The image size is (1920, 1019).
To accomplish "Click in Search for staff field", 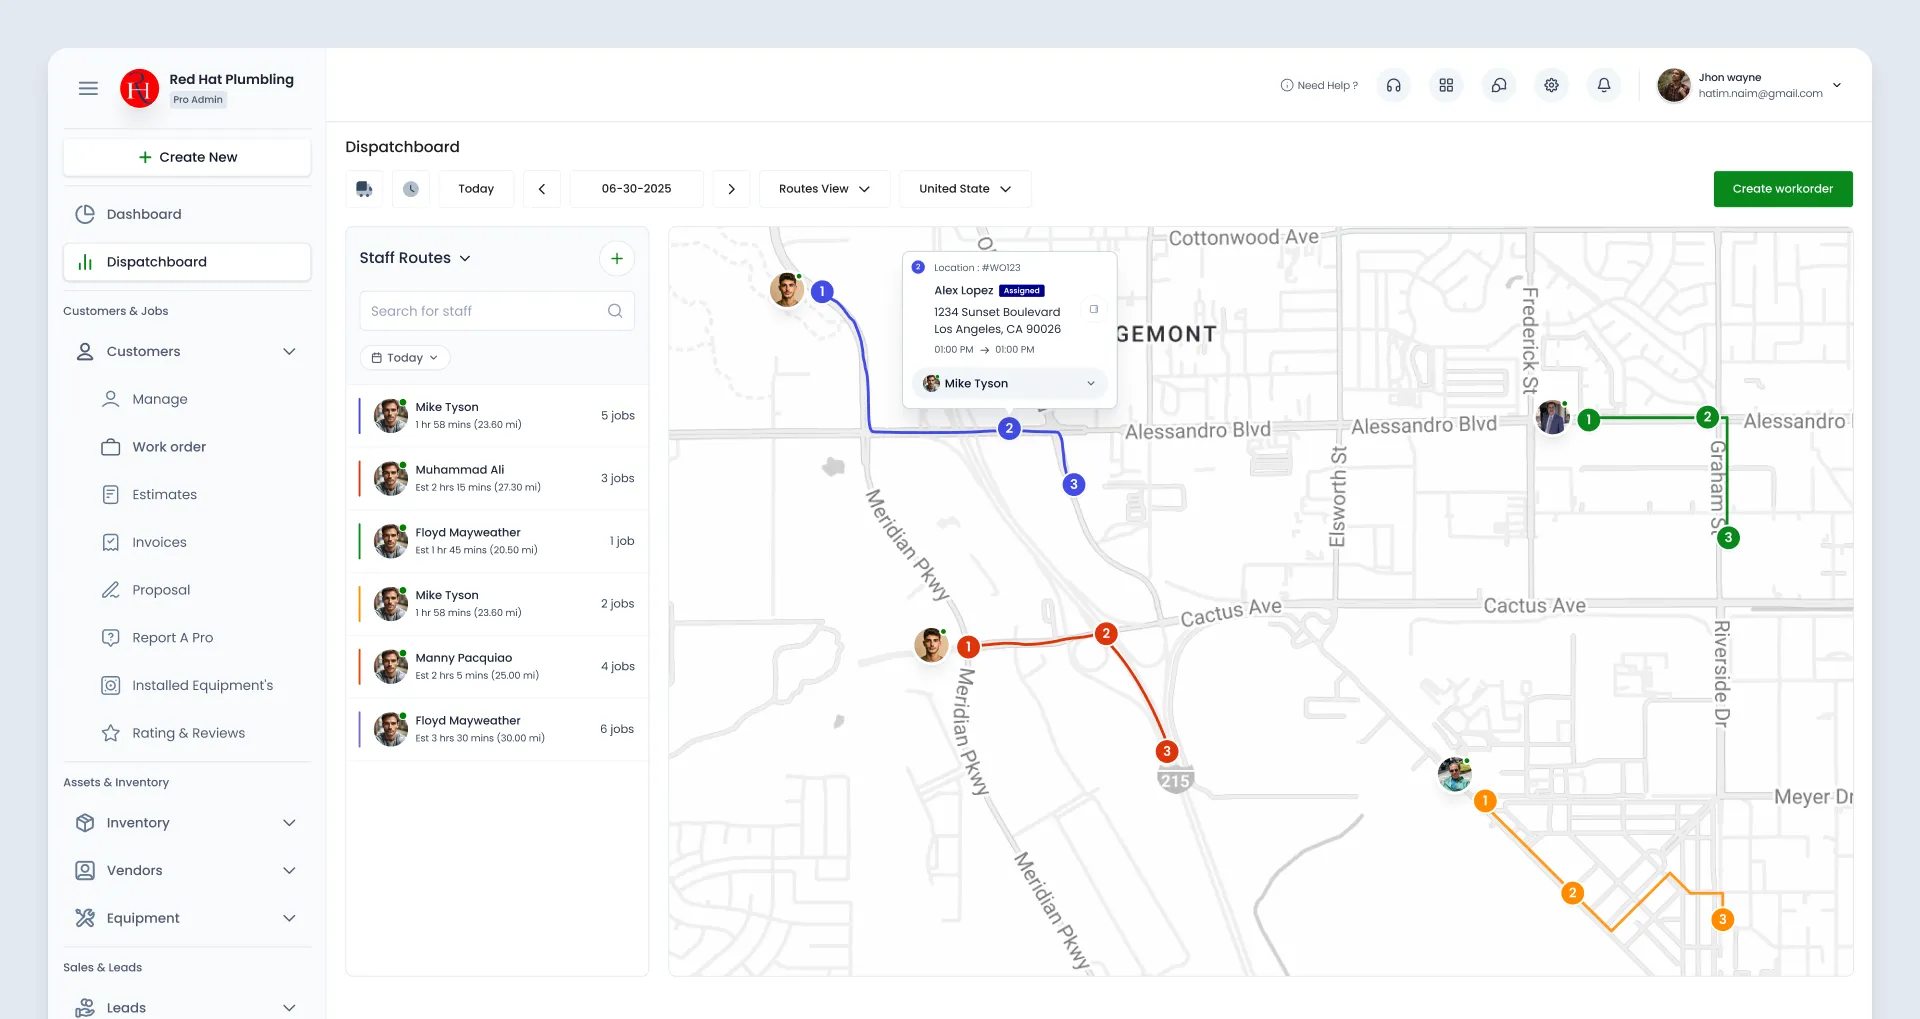I will point(497,311).
